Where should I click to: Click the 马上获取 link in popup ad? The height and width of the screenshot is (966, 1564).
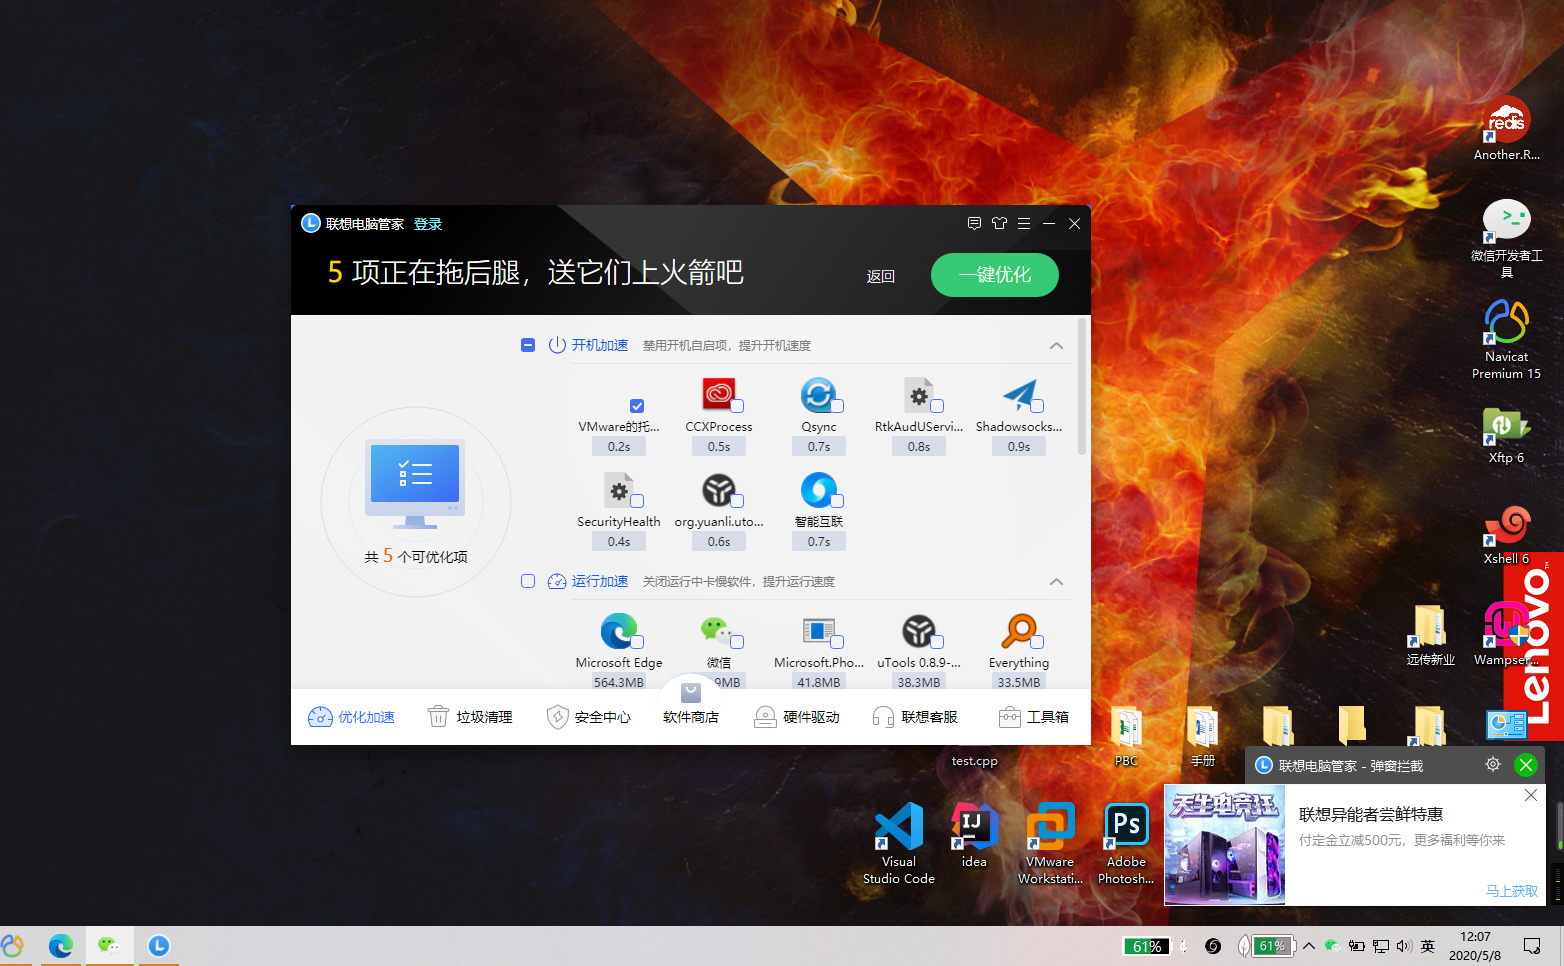coord(1512,891)
